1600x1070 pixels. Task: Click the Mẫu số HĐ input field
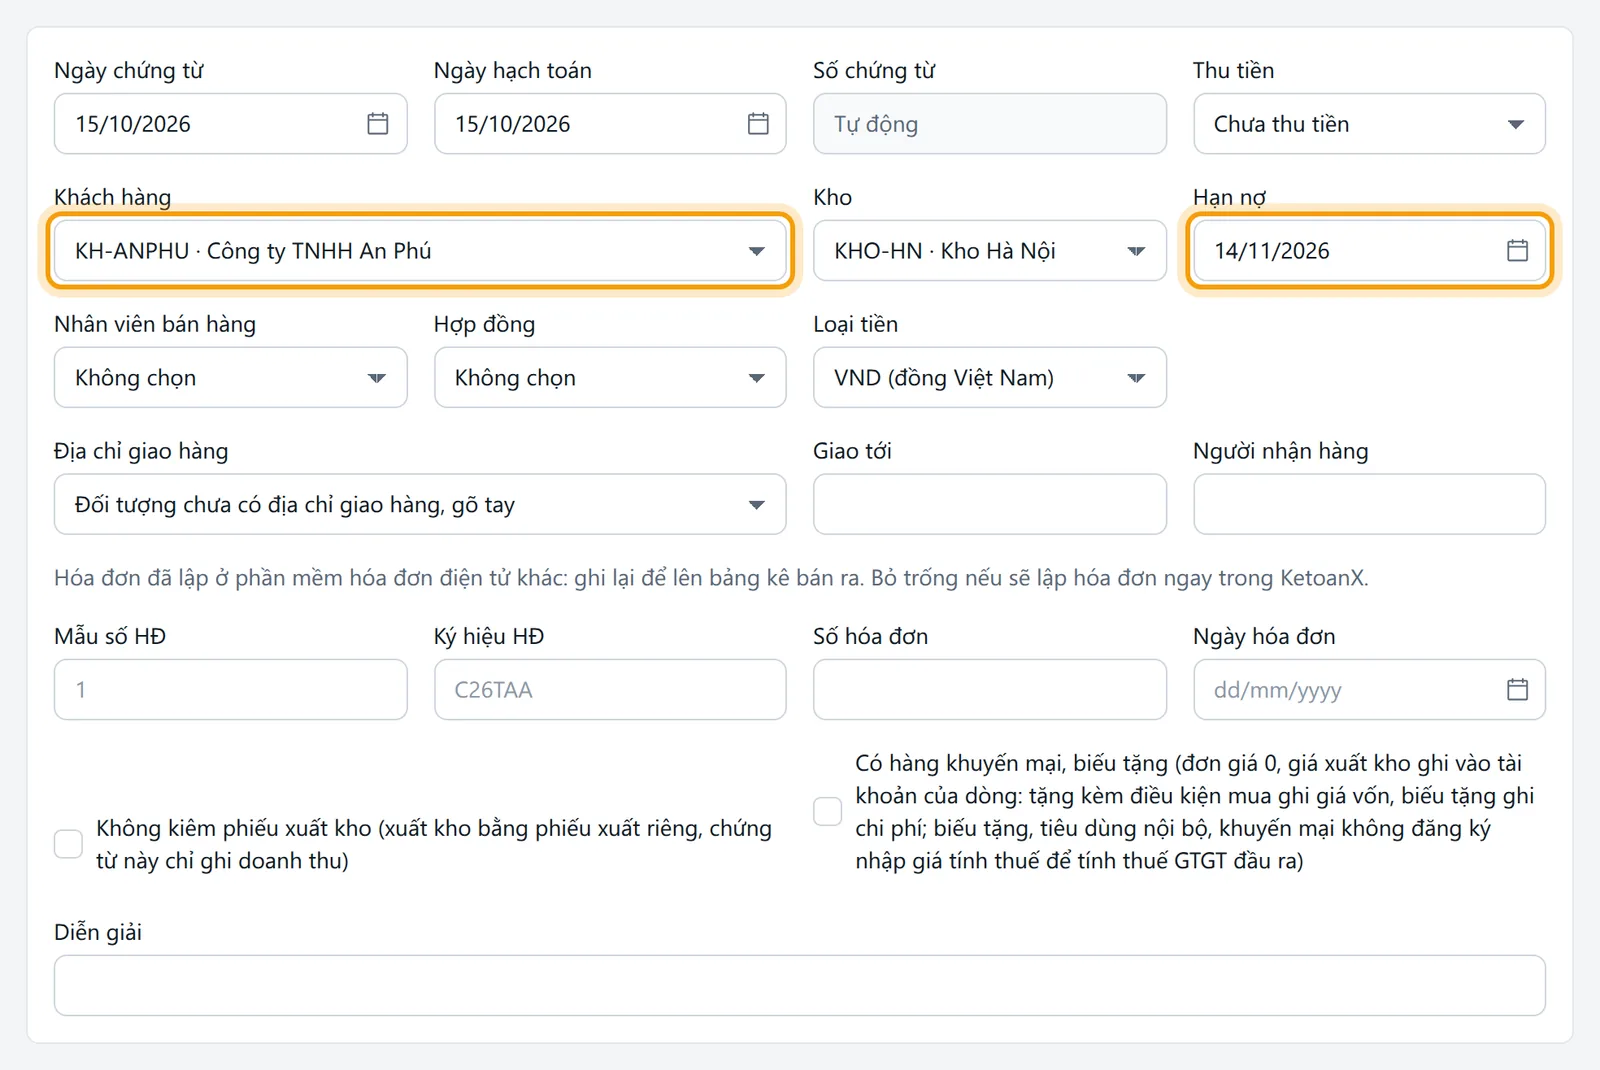coord(231,689)
